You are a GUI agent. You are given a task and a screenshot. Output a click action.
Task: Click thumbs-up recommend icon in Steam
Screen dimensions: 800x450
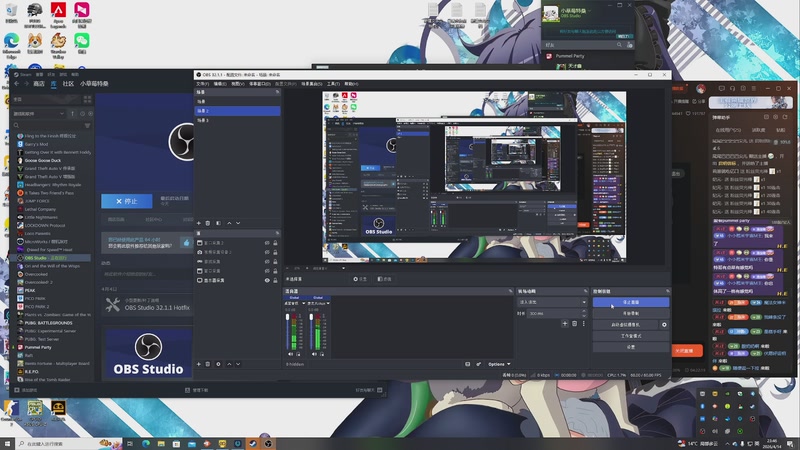(186, 242)
